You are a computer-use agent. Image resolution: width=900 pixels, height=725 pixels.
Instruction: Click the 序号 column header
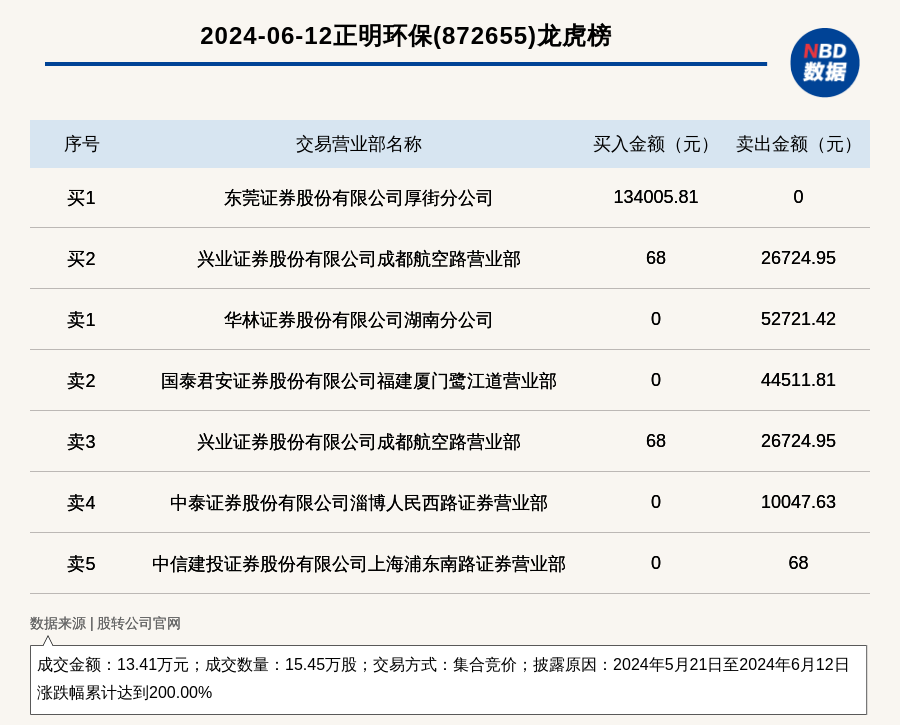(82, 144)
